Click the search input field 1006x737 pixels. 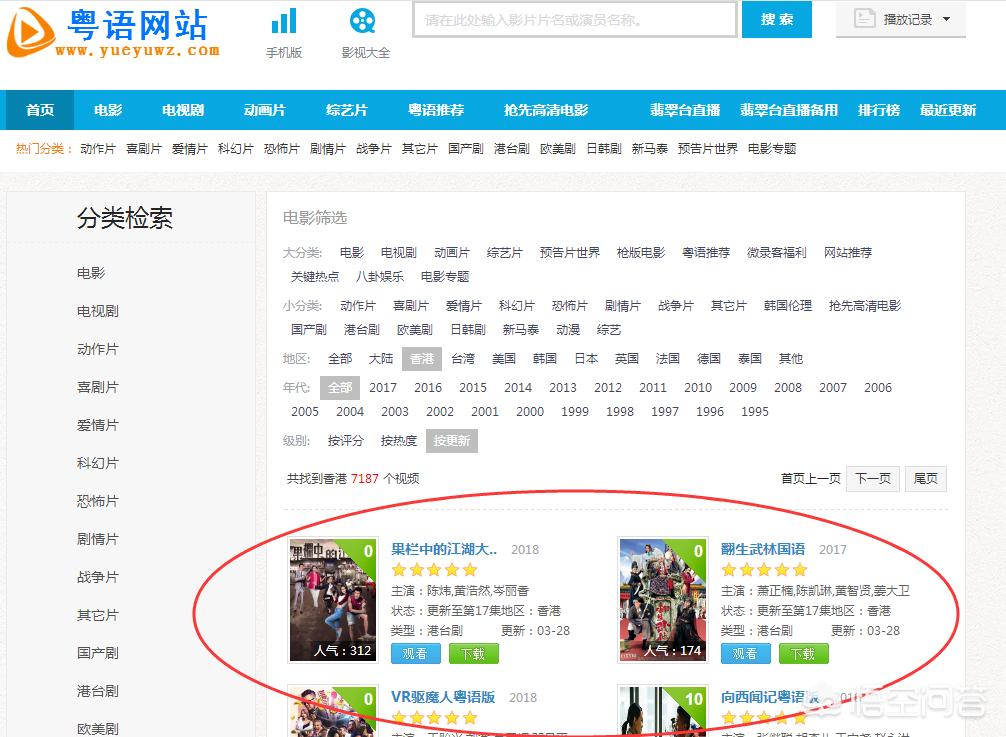pyautogui.click(x=574, y=20)
